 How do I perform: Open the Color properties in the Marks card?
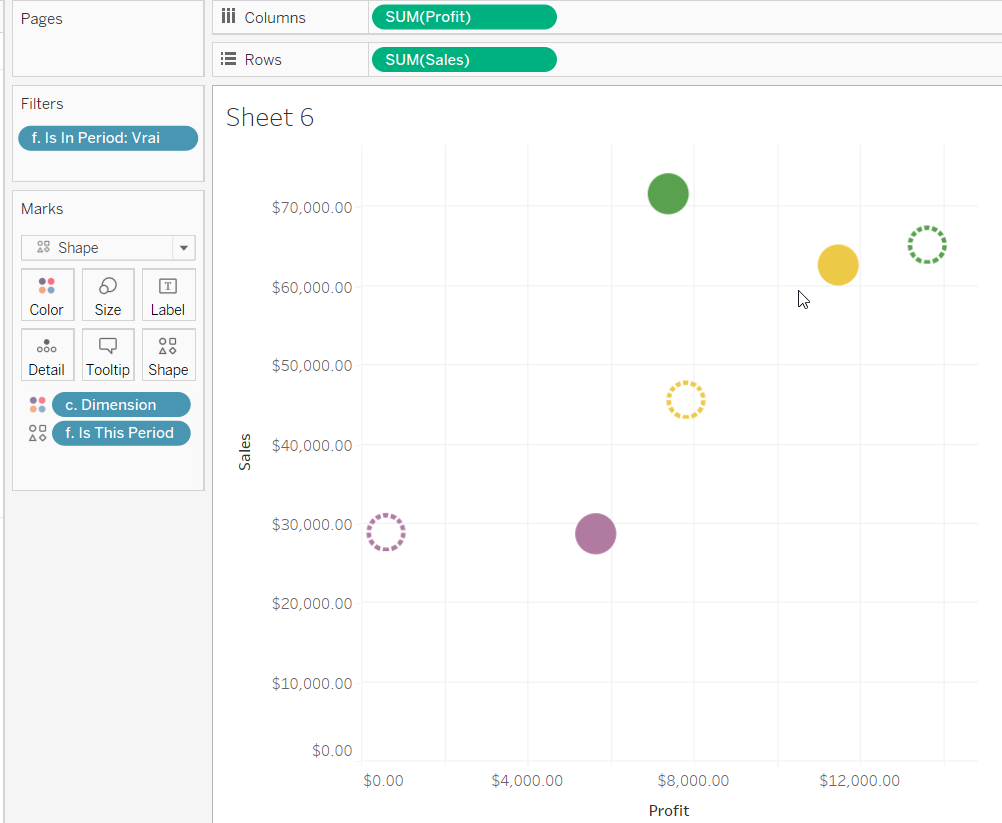point(46,294)
